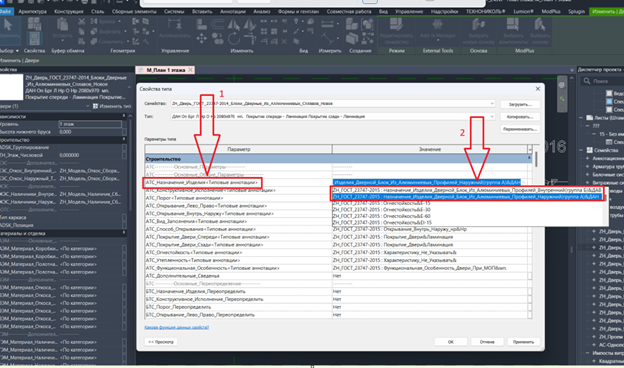
Task: Collapse the Семейства node in project browser
Action: click(x=581, y=150)
